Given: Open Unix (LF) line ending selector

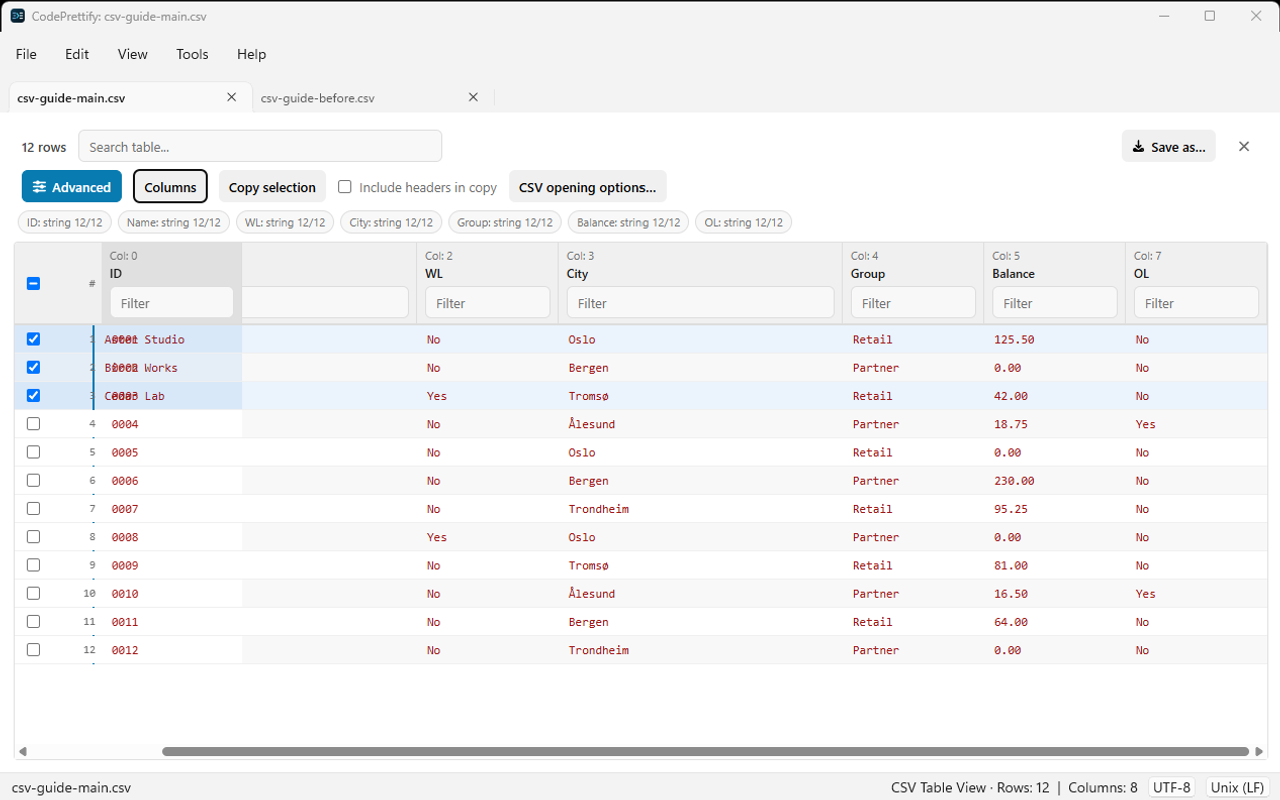Looking at the screenshot, I should coord(1237,787).
